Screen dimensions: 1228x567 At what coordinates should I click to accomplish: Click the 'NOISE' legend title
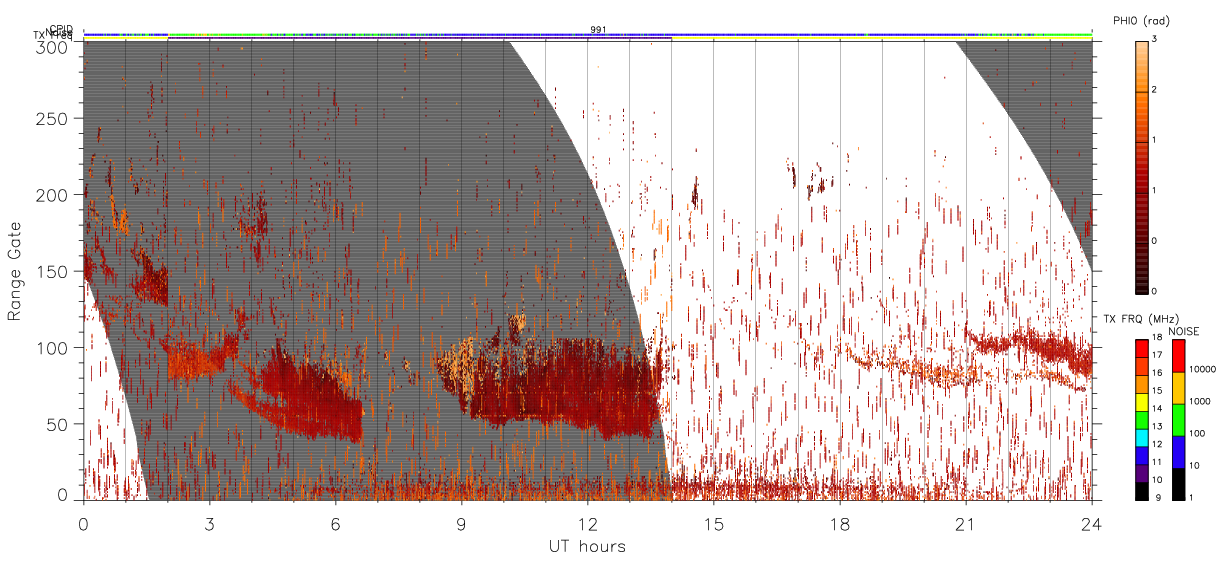click(1184, 331)
